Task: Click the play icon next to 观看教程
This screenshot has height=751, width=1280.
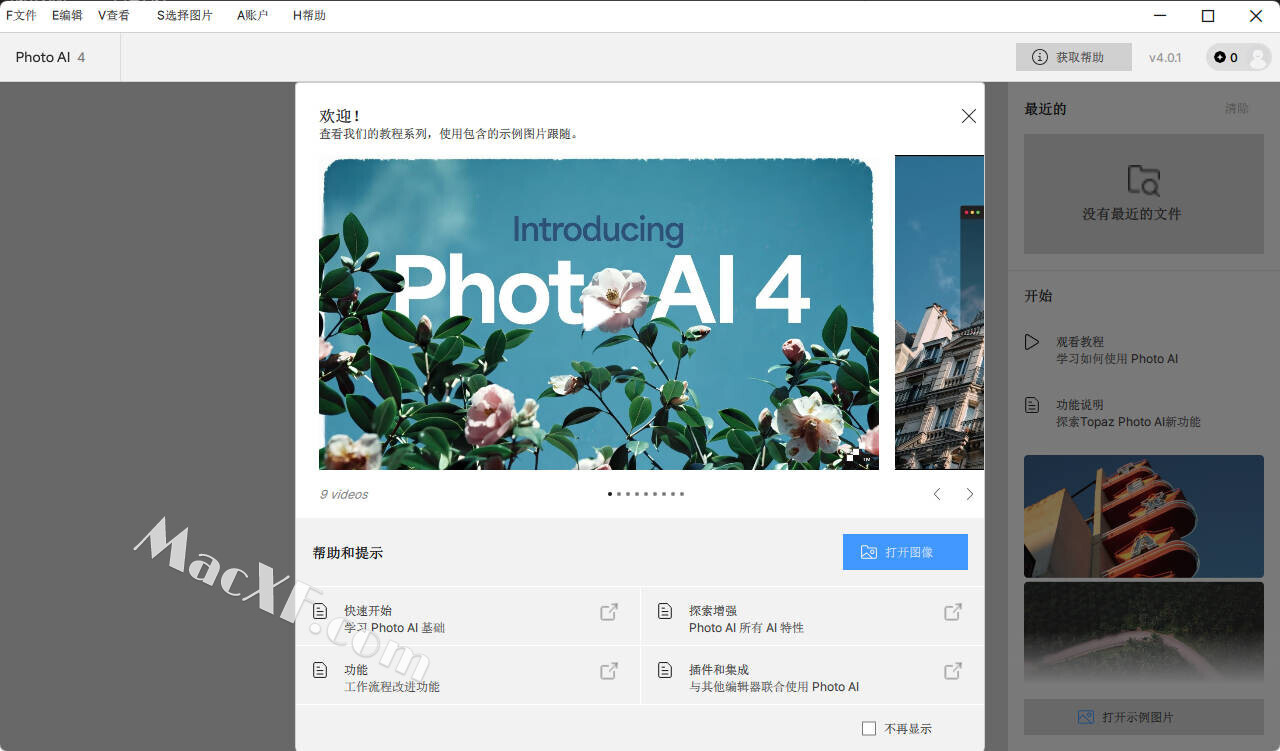Action: pos(1032,342)
